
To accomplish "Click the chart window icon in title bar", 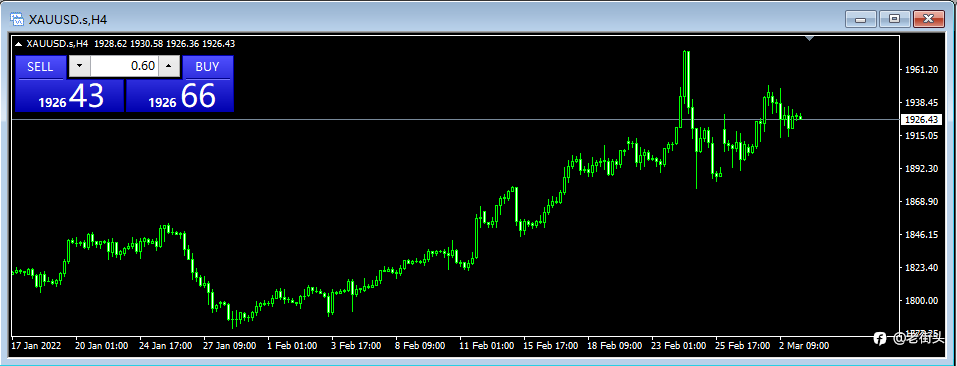I will pyautogui.click(x=18, y=19).
